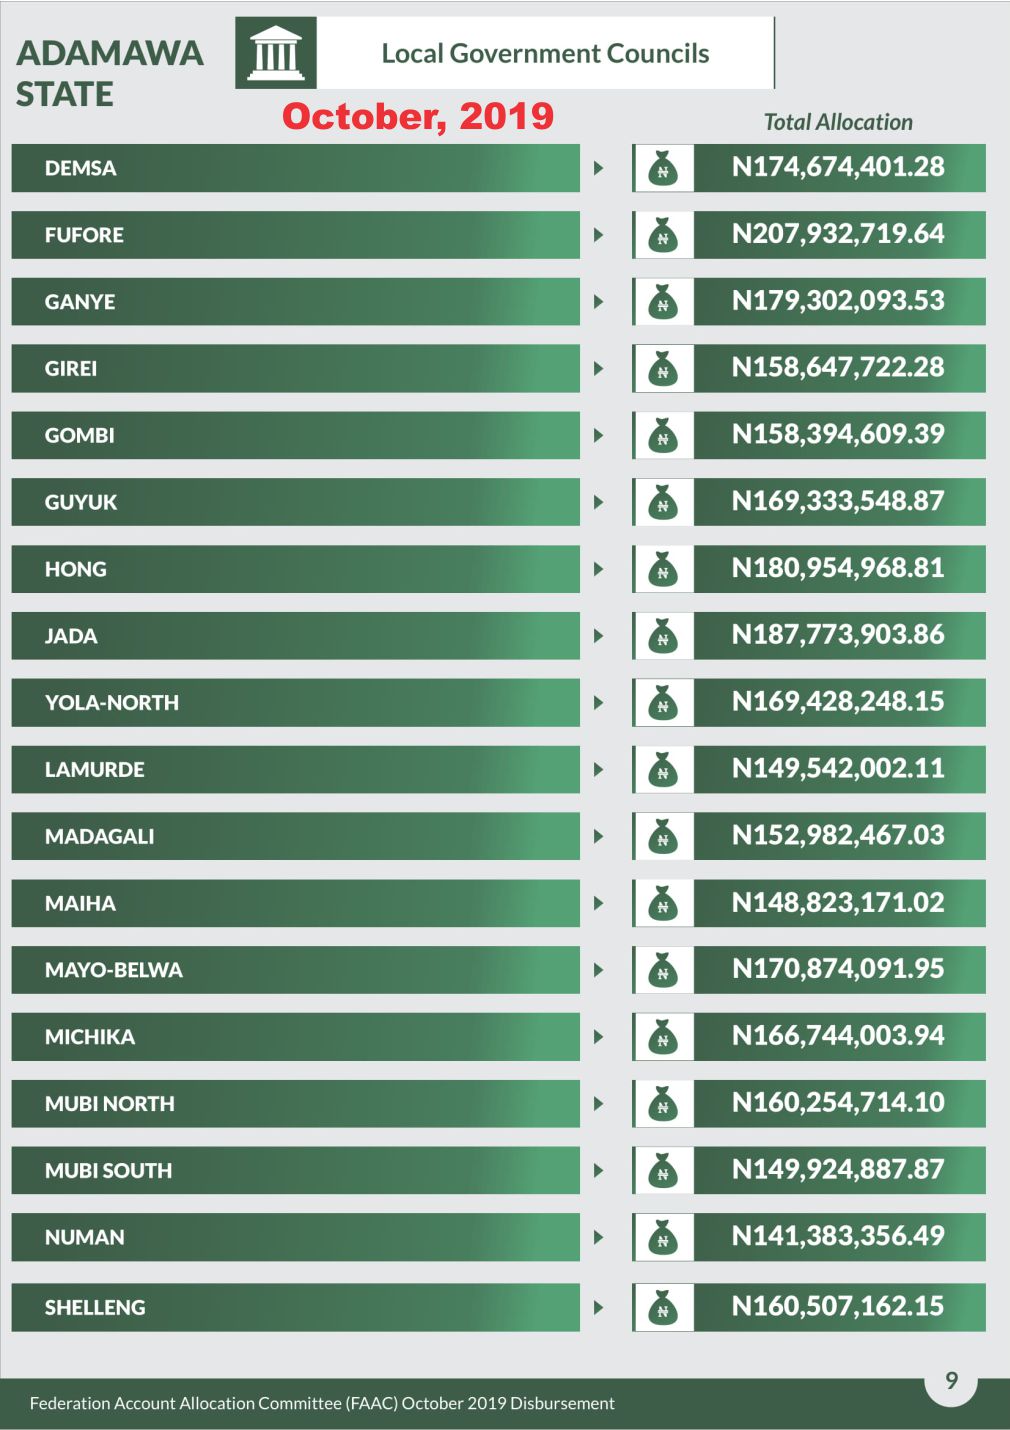Click the arrow next to the GANYE bar
1010x1430 pixels.
coord(598,302)
